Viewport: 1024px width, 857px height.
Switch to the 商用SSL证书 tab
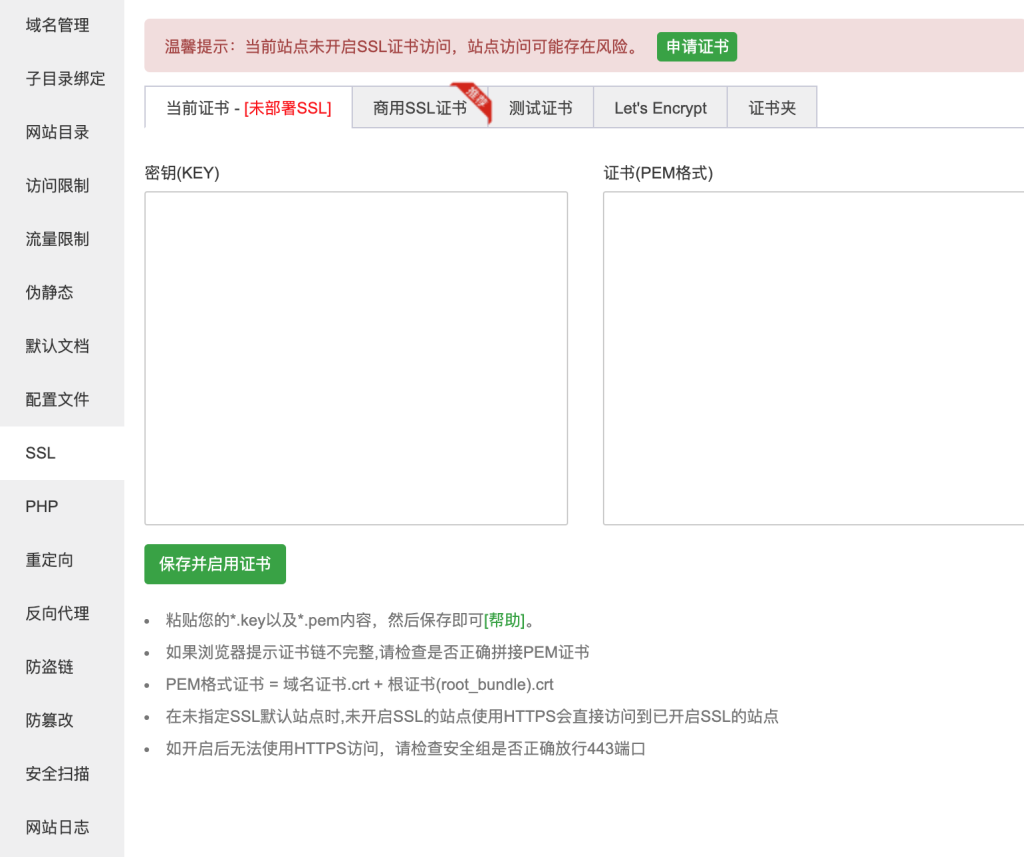(421, 106)
